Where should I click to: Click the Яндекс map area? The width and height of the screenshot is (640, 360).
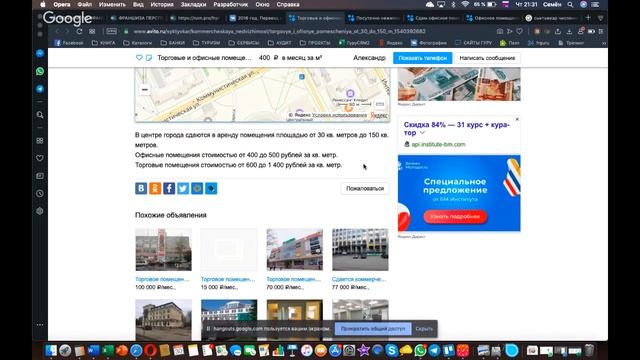point(262,95)
